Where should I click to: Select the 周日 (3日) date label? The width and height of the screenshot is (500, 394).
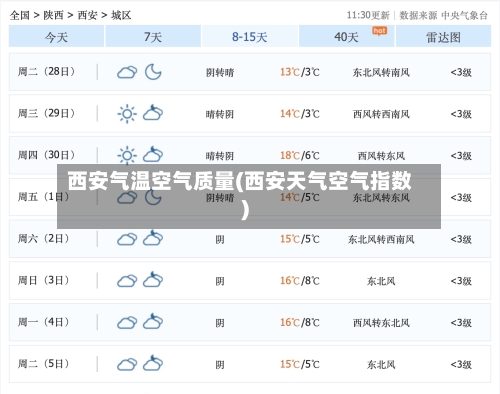tap(43, 280)
